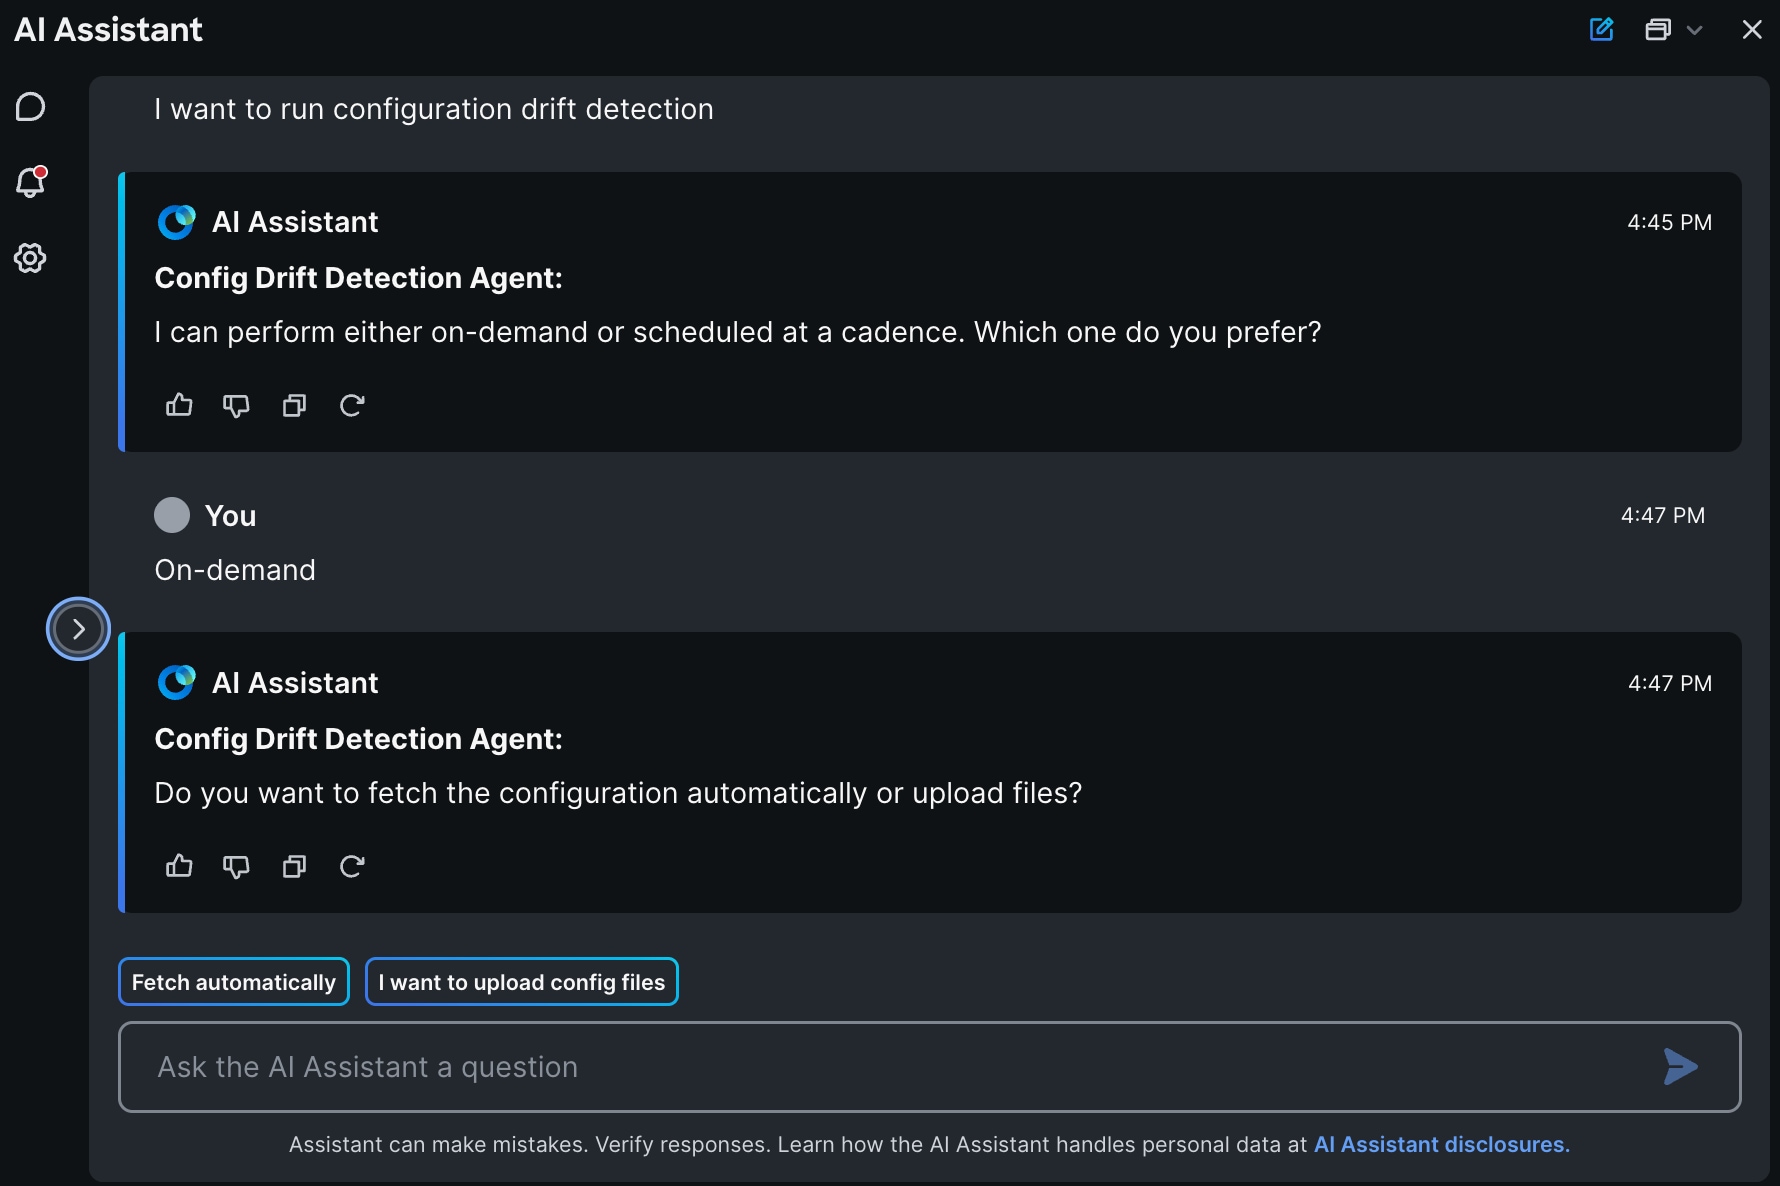This screenshot has height=1186, width=1780.
Task: Open the settings gear icon
Action: point(30,258)
